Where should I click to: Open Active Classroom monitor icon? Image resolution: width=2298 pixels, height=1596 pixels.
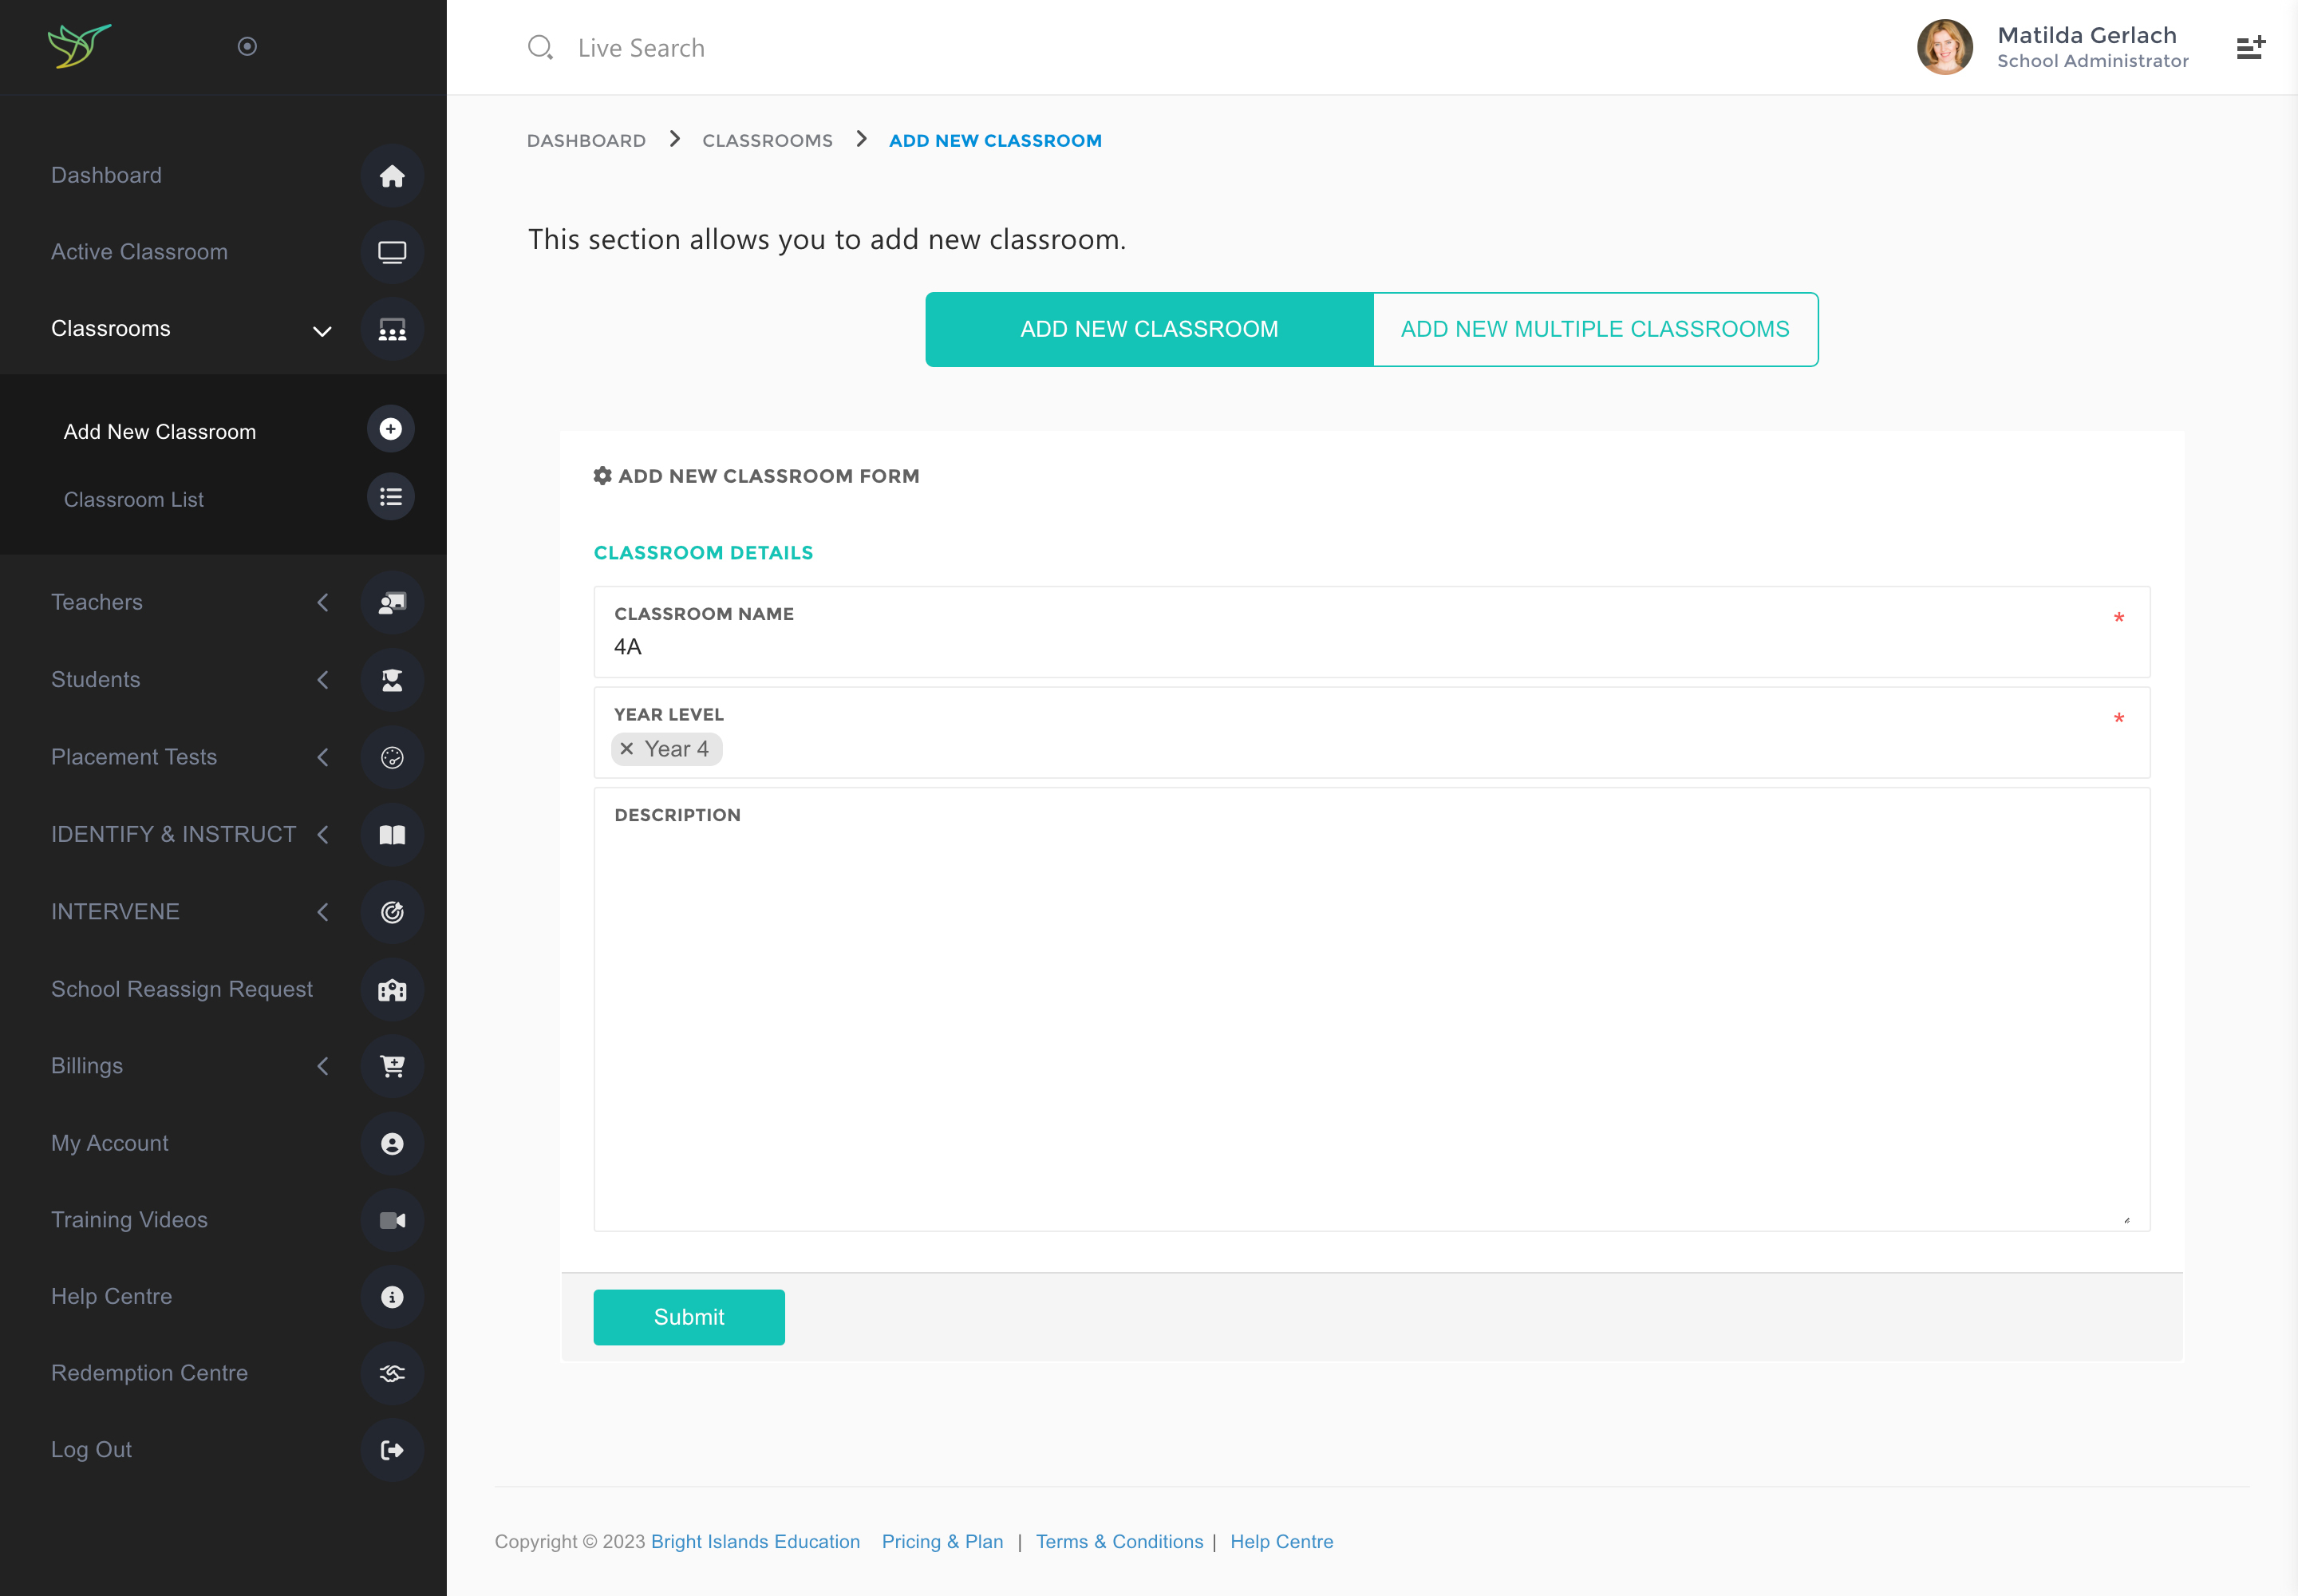391,252
